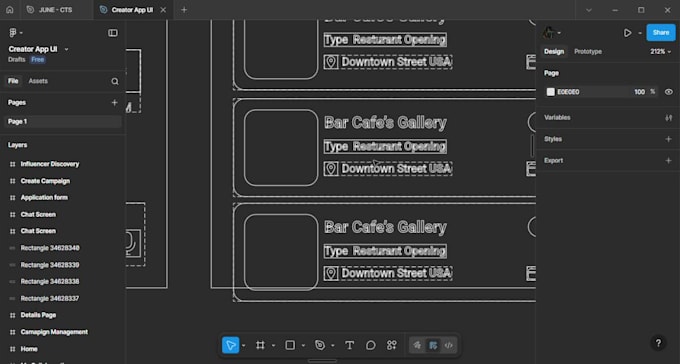Minimize the Figma window
This screenshot has height=364, width=680.
(x=615, y=10)
